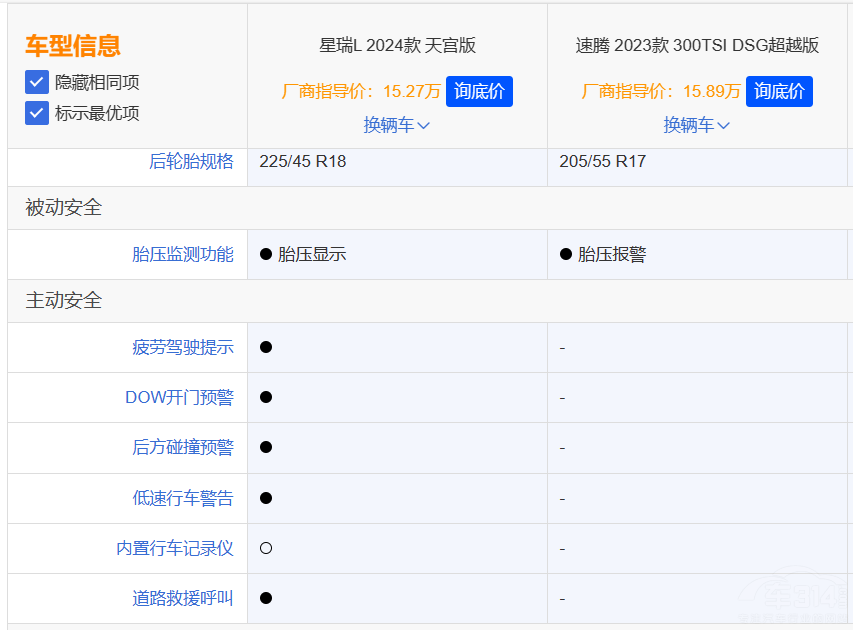
Task: Open the 星瑞L 2024款 天官版 title
Action: click(x=397, y=45)
